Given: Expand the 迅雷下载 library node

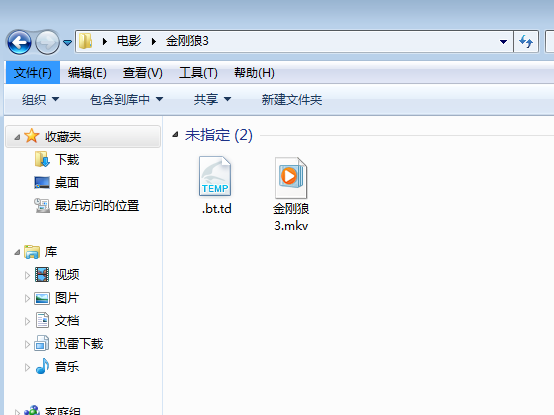Looking at the screenshot, I should (27, 344).
